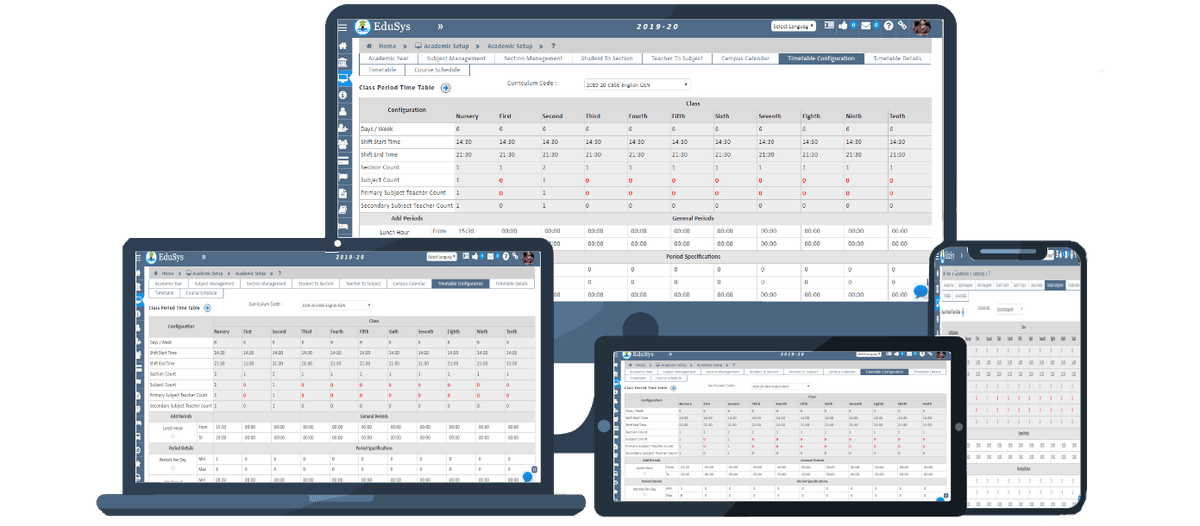The height and width of the screenshot is (526, 1200).
Task: Open the hamburger menu on the desktop monitor
Action: click(343, 26)
